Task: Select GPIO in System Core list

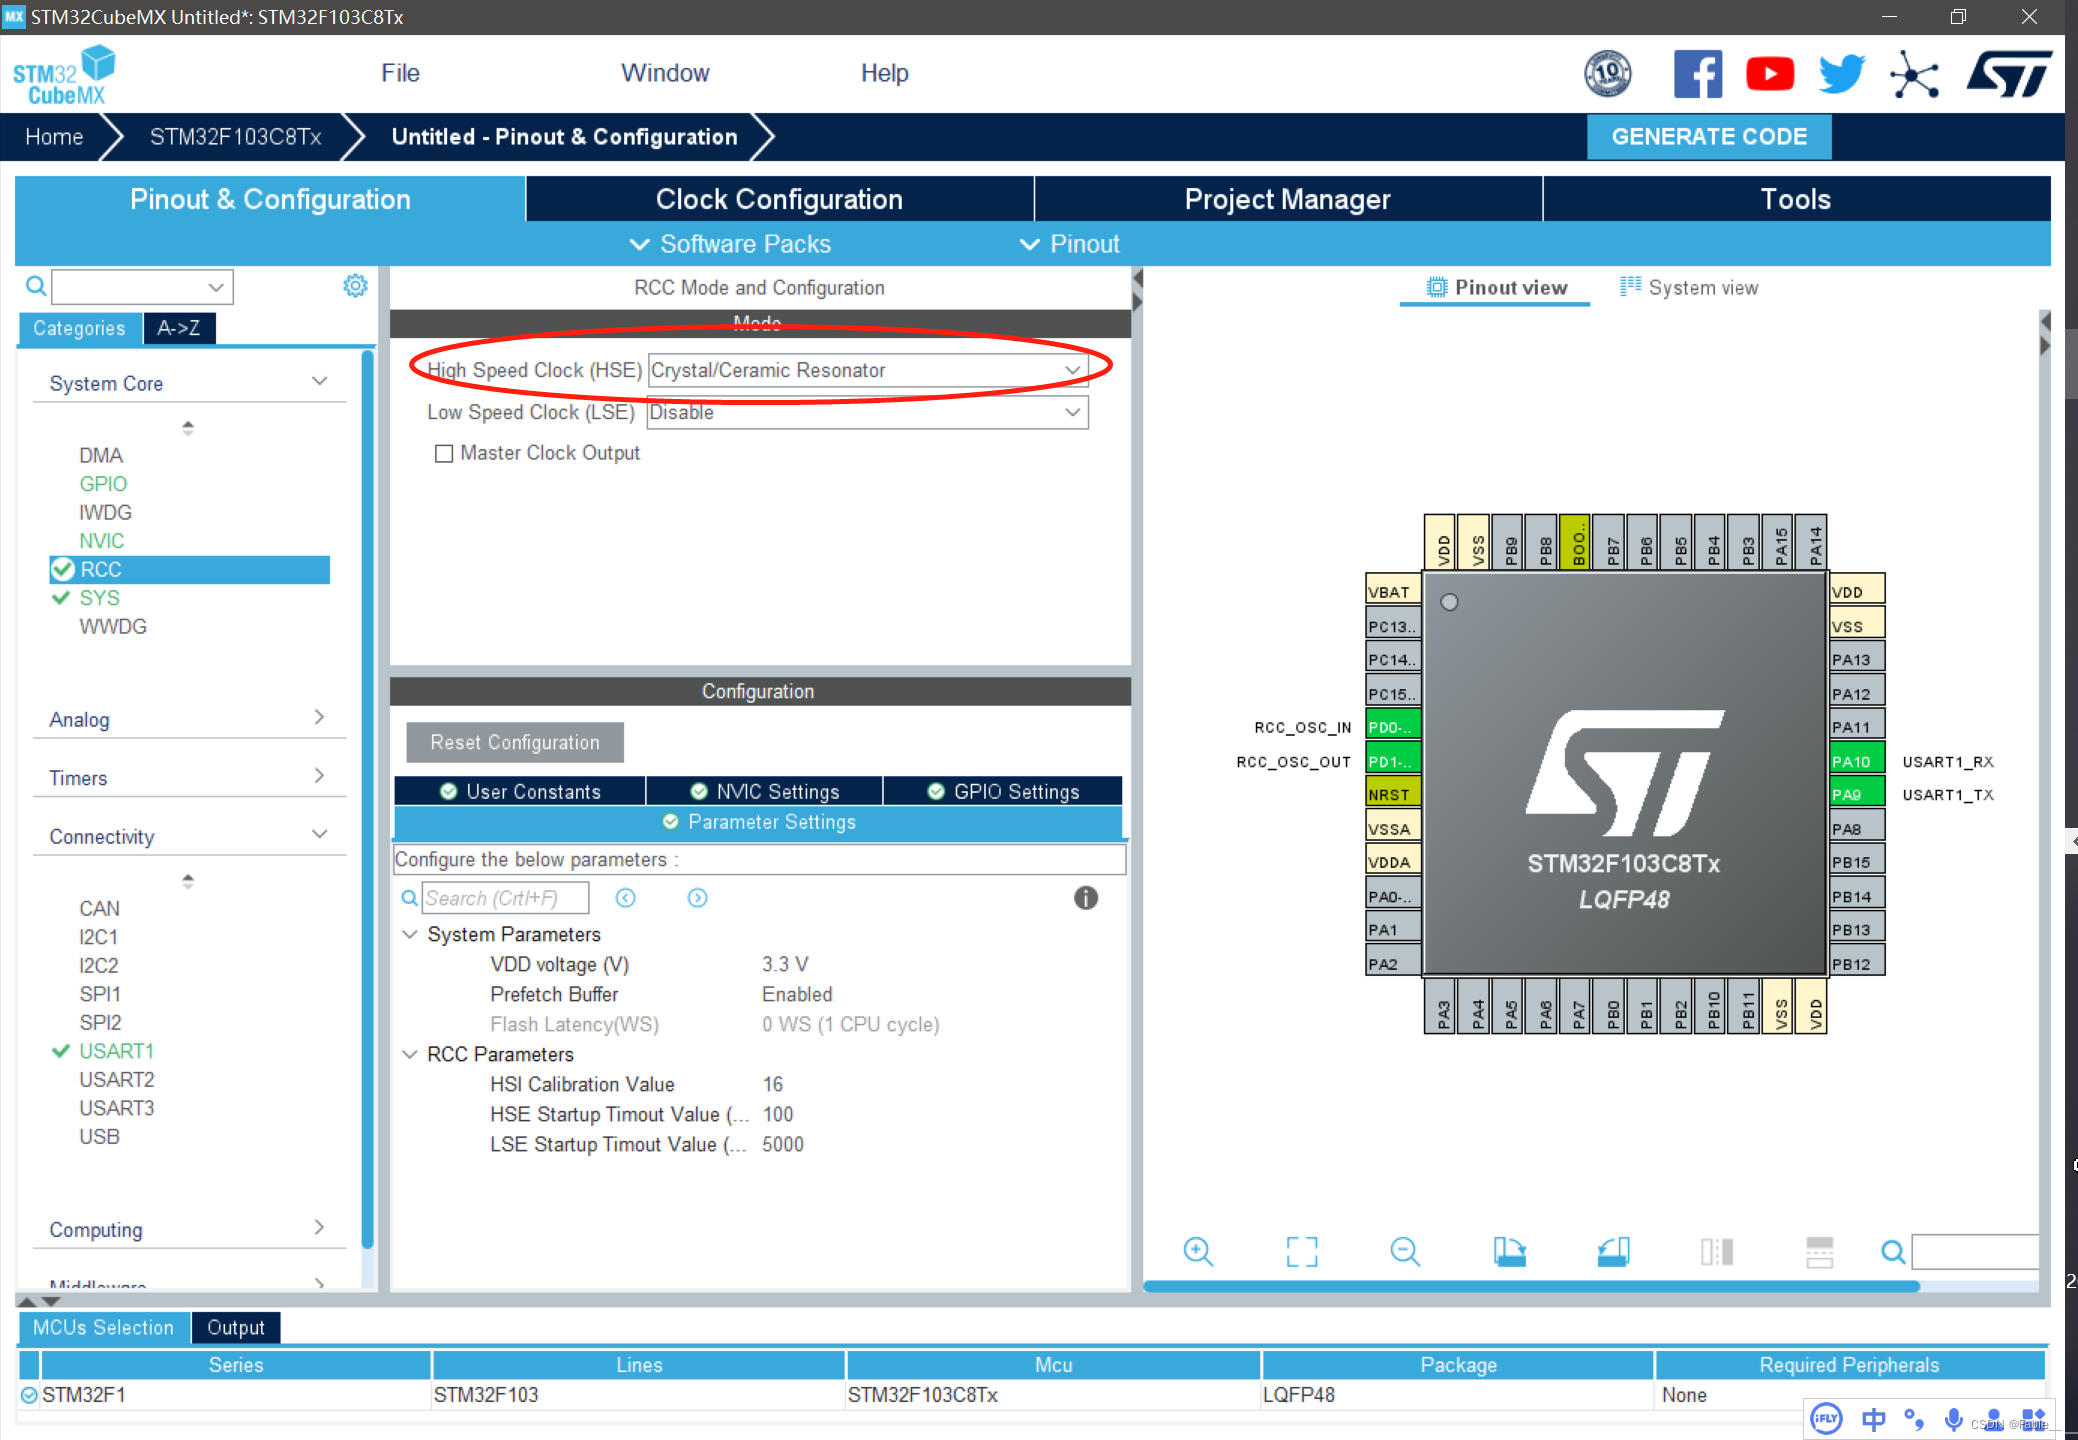Action: click(x=103, y=484)
